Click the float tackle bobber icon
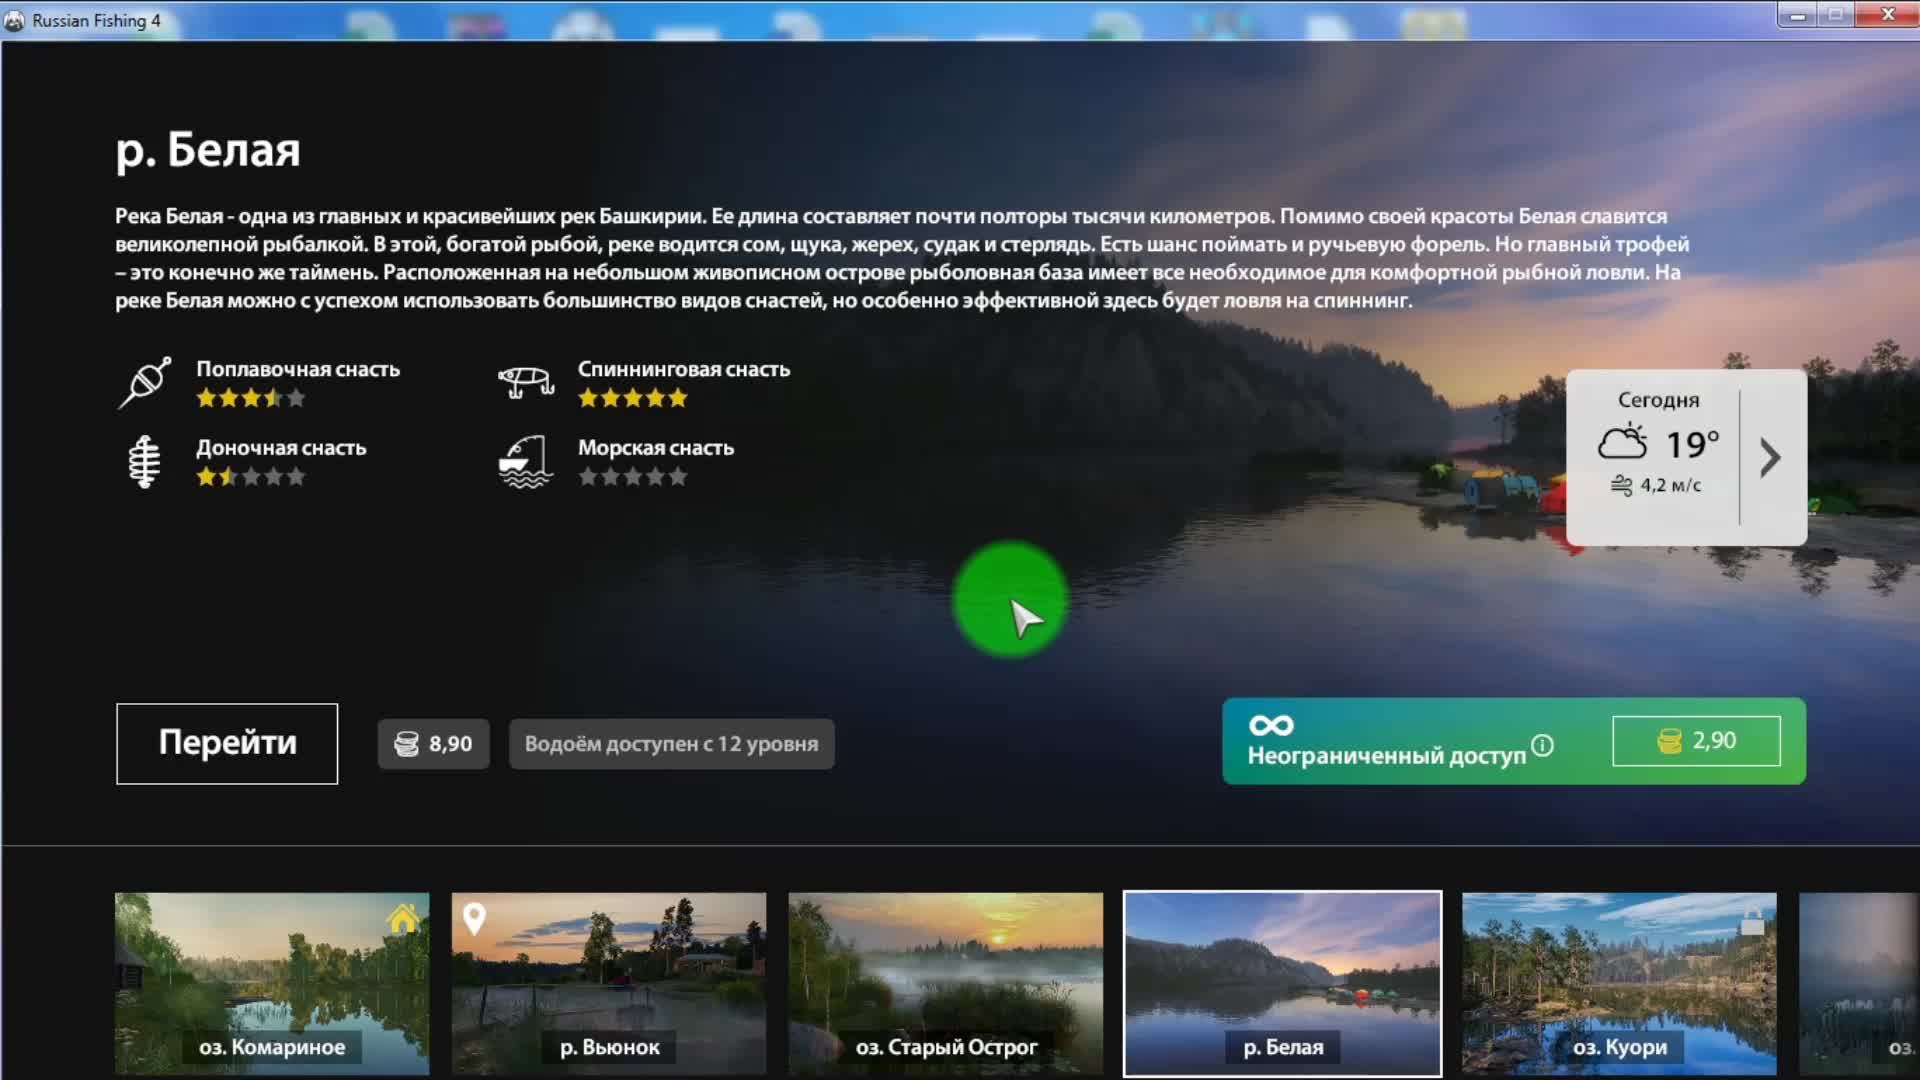The width and height of the screenshot is (1920, 1080). pyautogui.click(x=145, y=382)
